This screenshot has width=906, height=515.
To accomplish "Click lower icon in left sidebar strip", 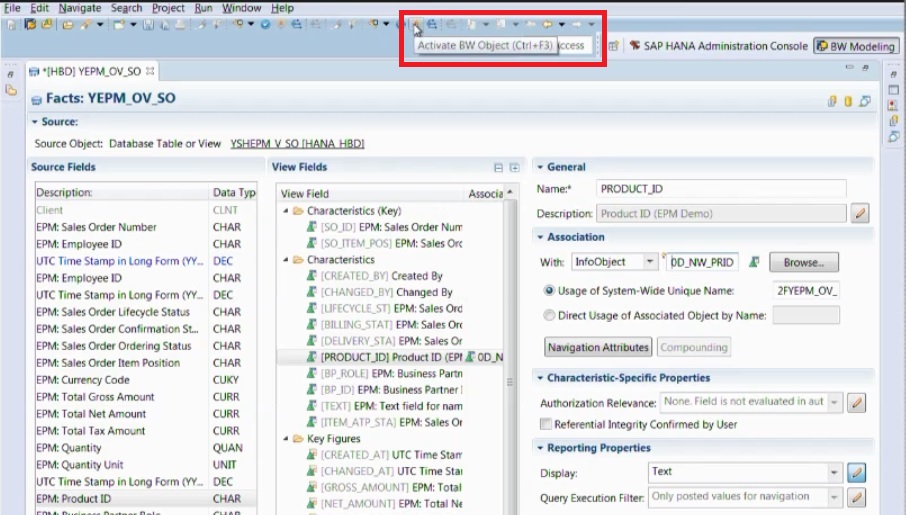I will tap(10, 91).
